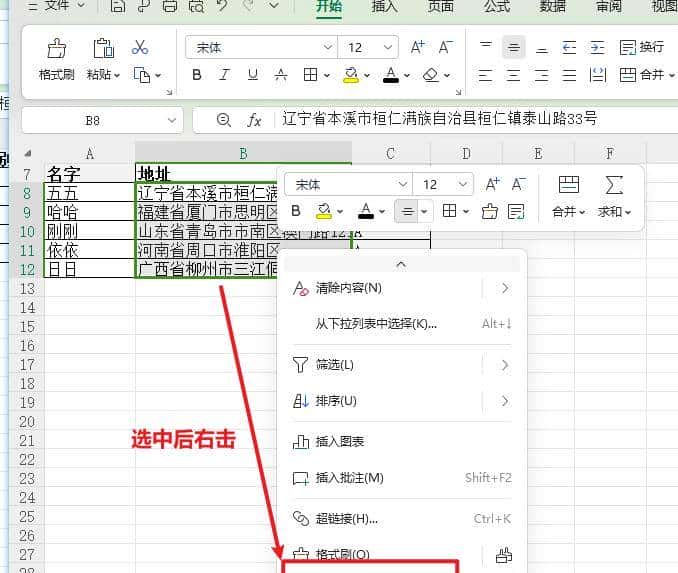
Task: Apply ribbon black font color
Action: click(391, 75)
